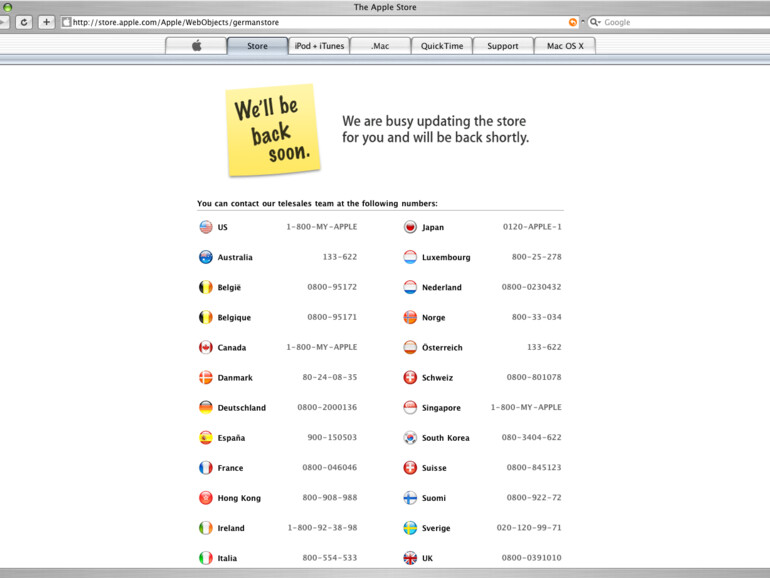Click the España number 900-150503
Viewport: 770px width, 578px height.
pos(332,437)
